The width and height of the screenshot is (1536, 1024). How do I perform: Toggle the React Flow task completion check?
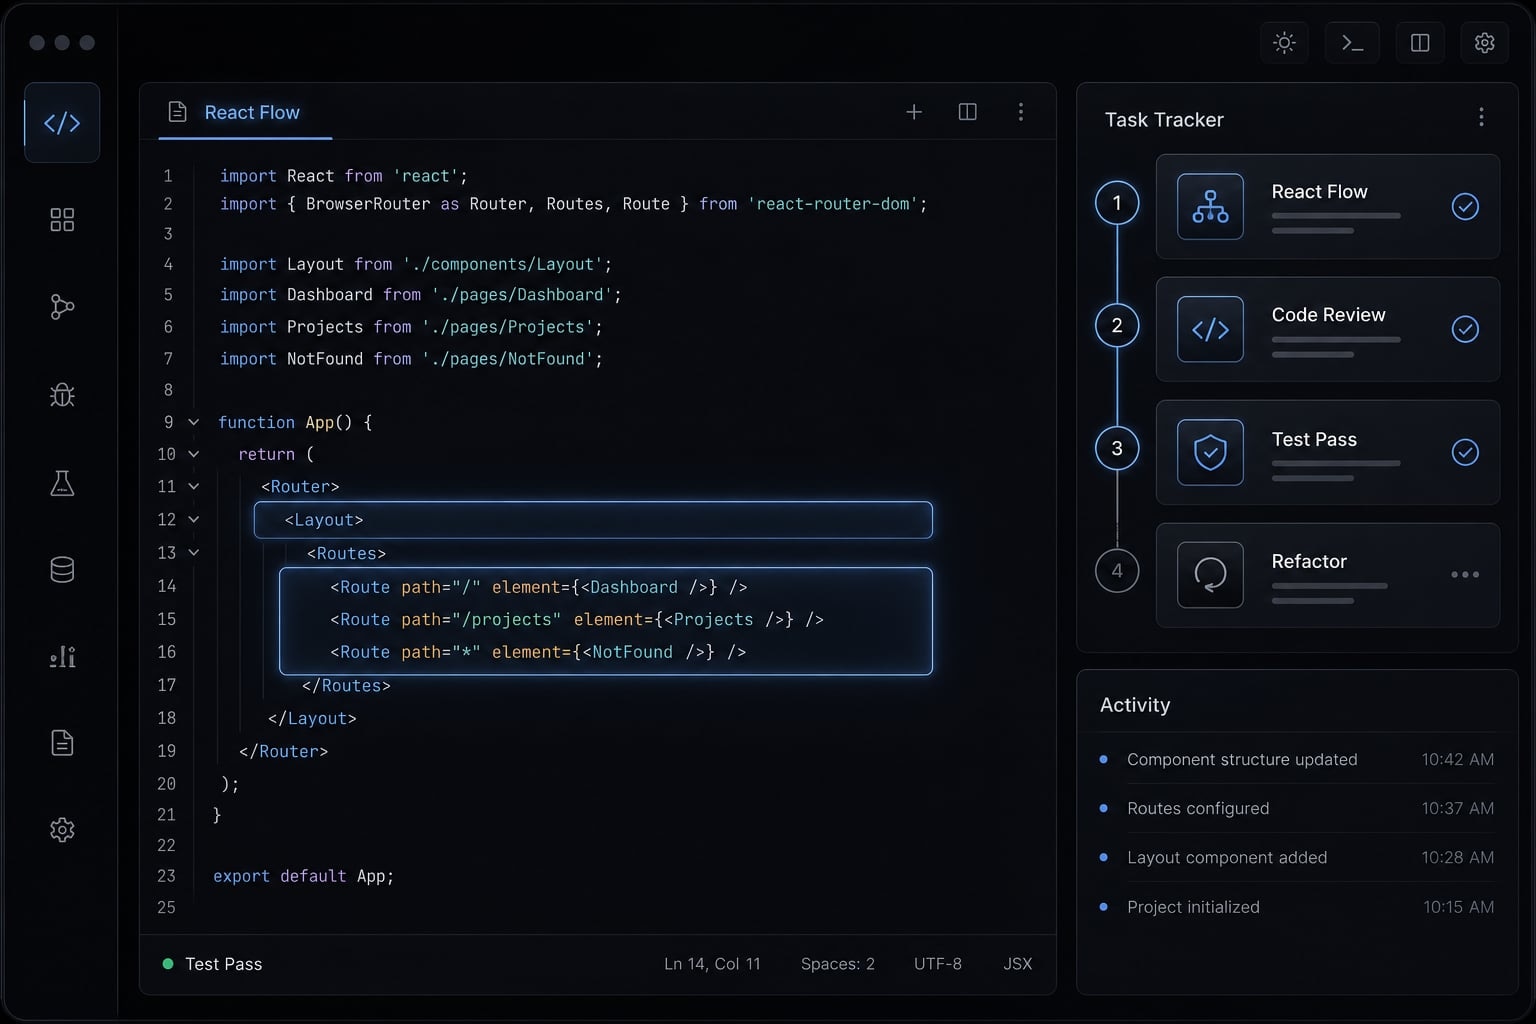1465,206
